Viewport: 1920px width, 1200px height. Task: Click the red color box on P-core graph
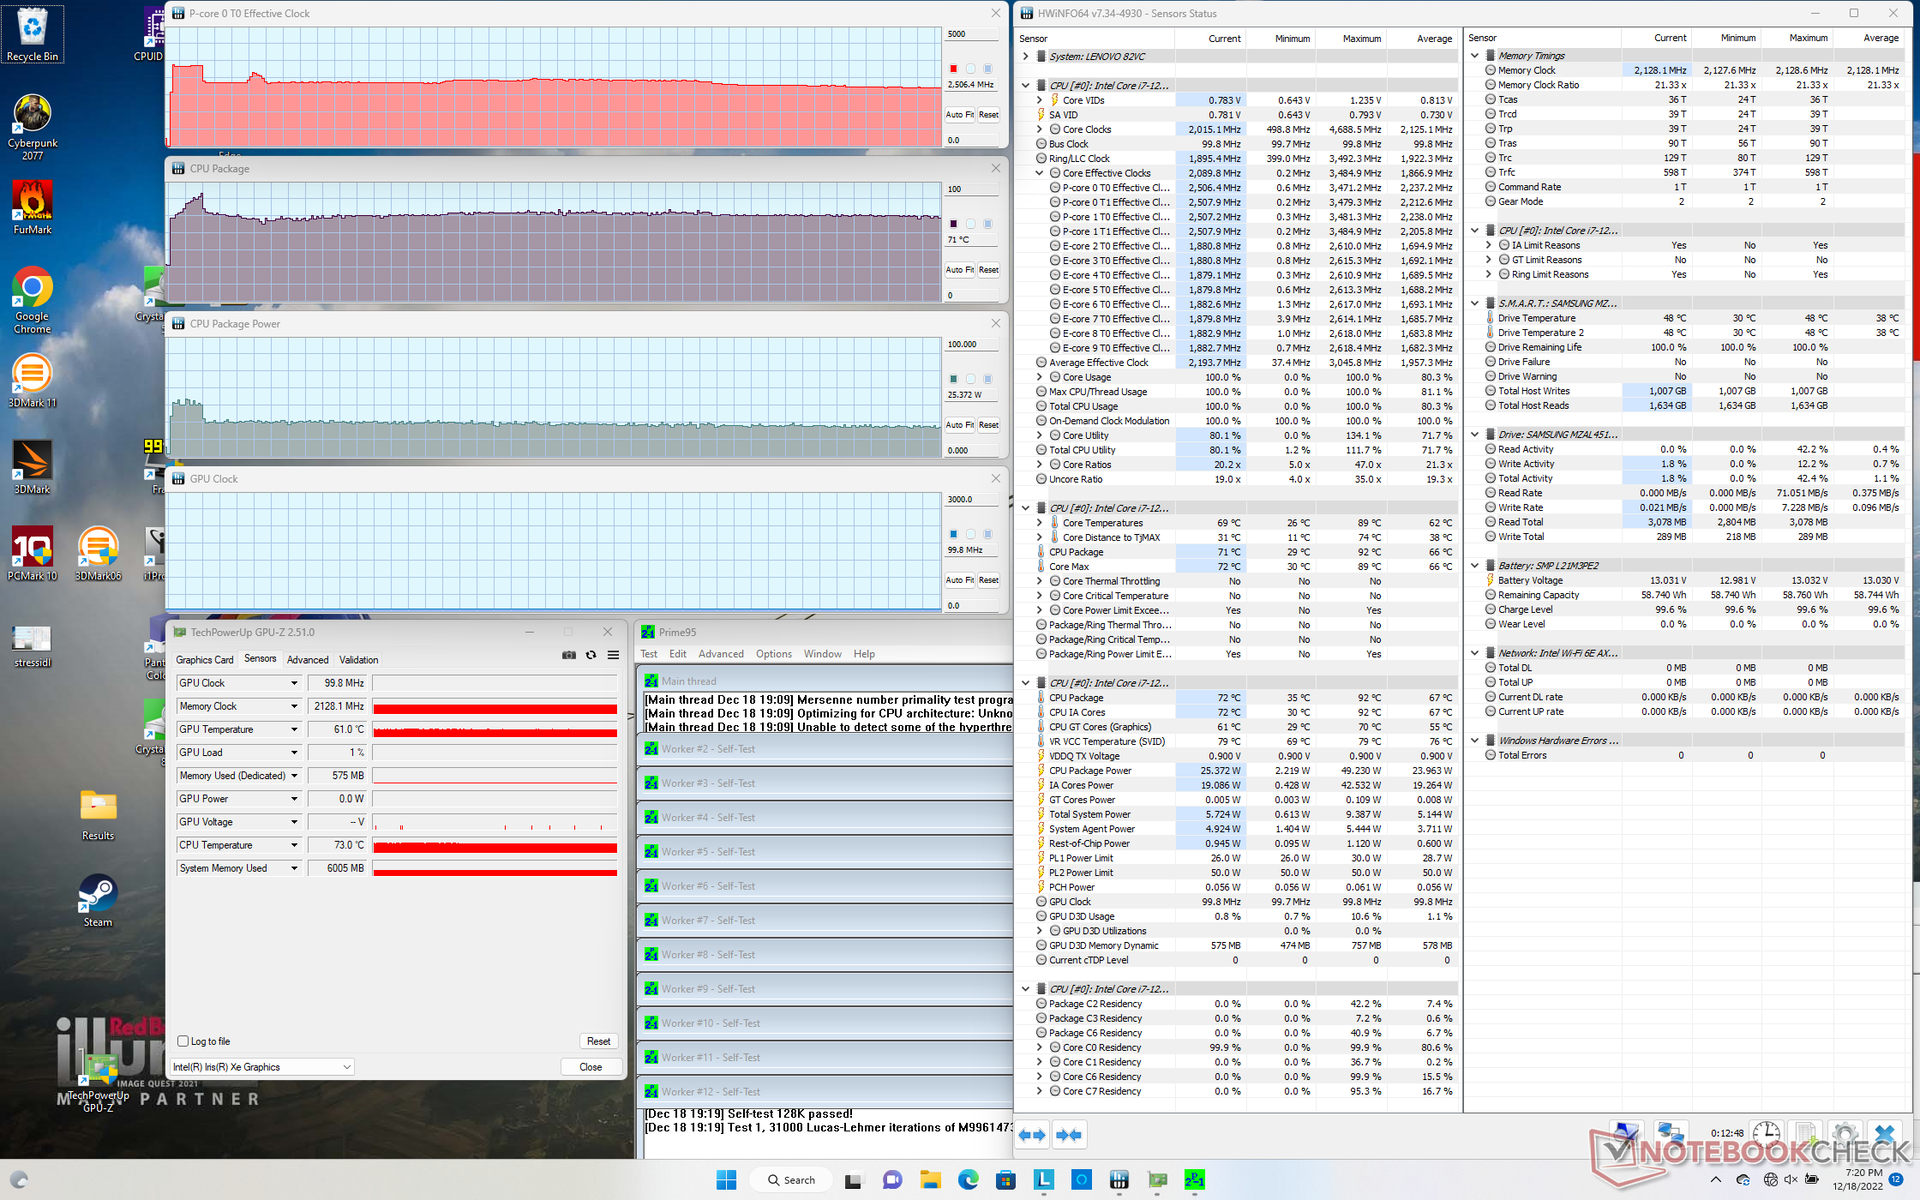click(x=953, y=69)
